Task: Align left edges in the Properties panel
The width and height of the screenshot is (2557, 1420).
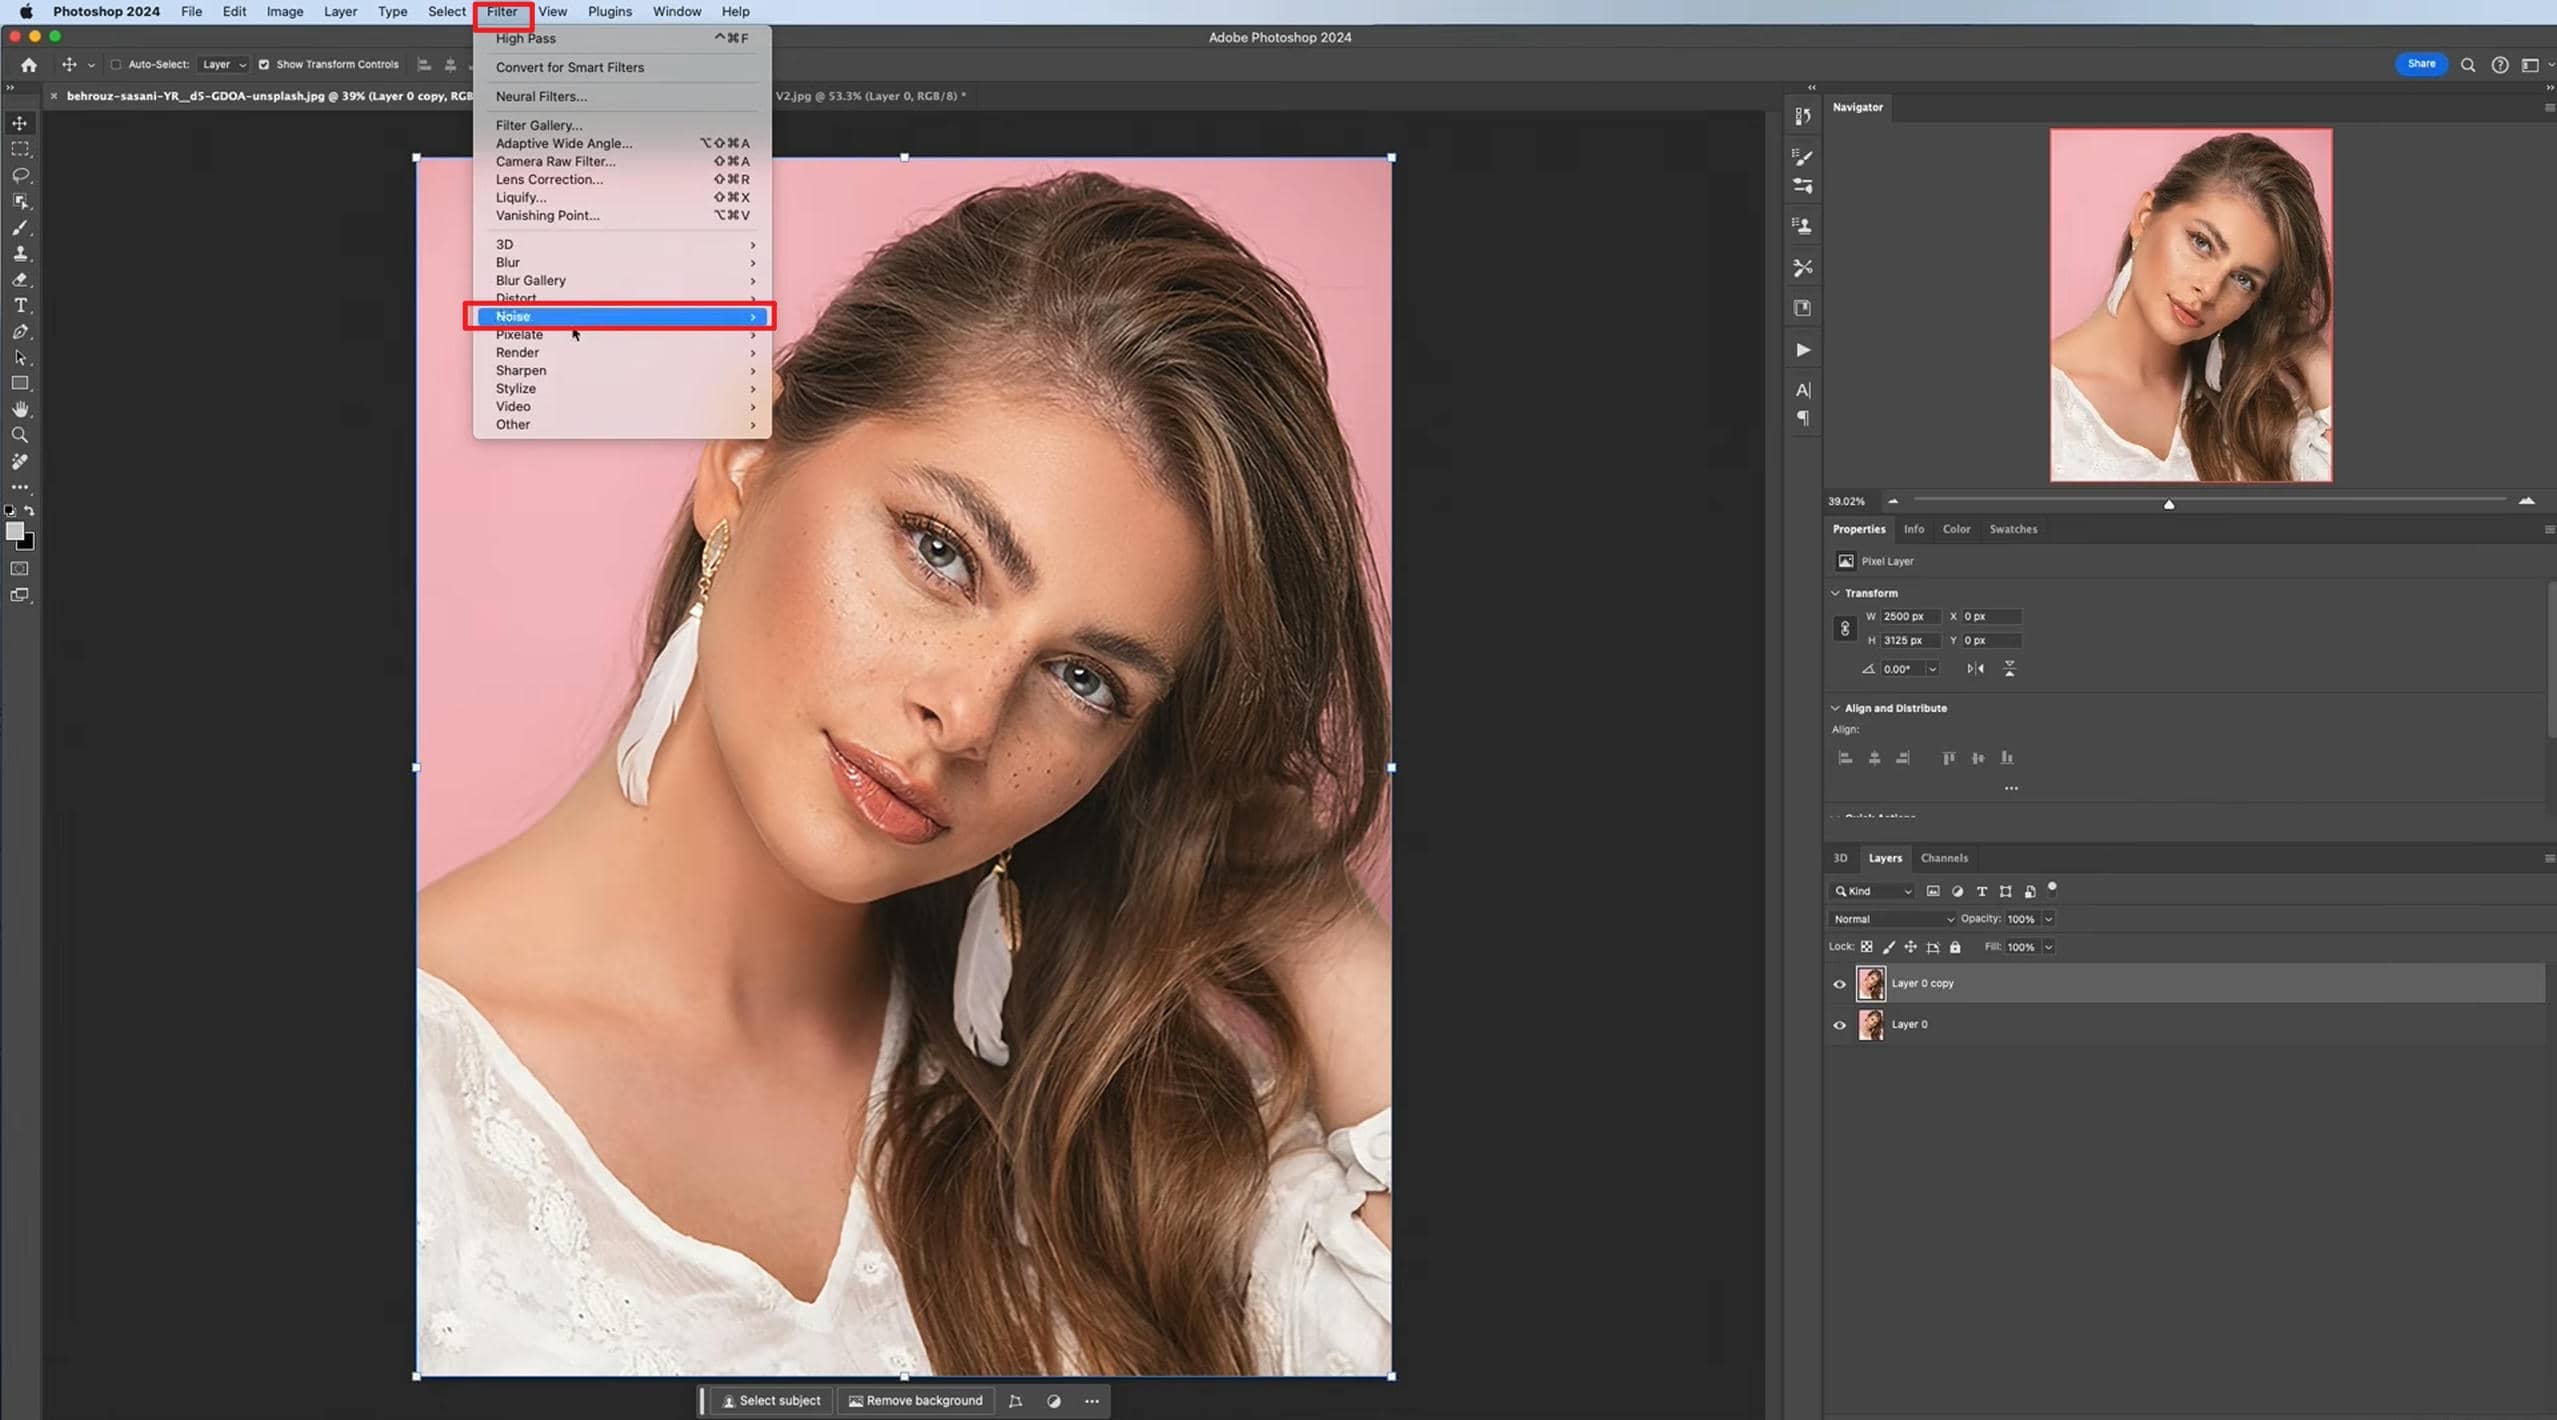Action: click(x=1845, y=758)
